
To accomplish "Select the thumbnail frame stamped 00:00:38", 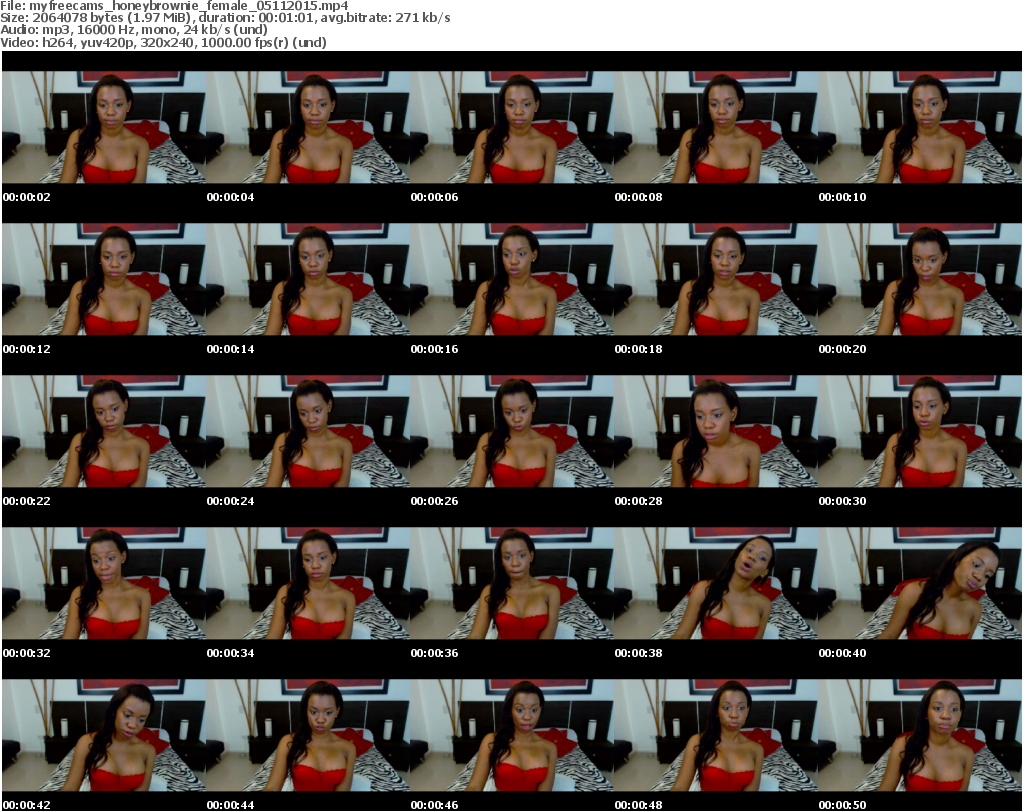I will 716,584.
